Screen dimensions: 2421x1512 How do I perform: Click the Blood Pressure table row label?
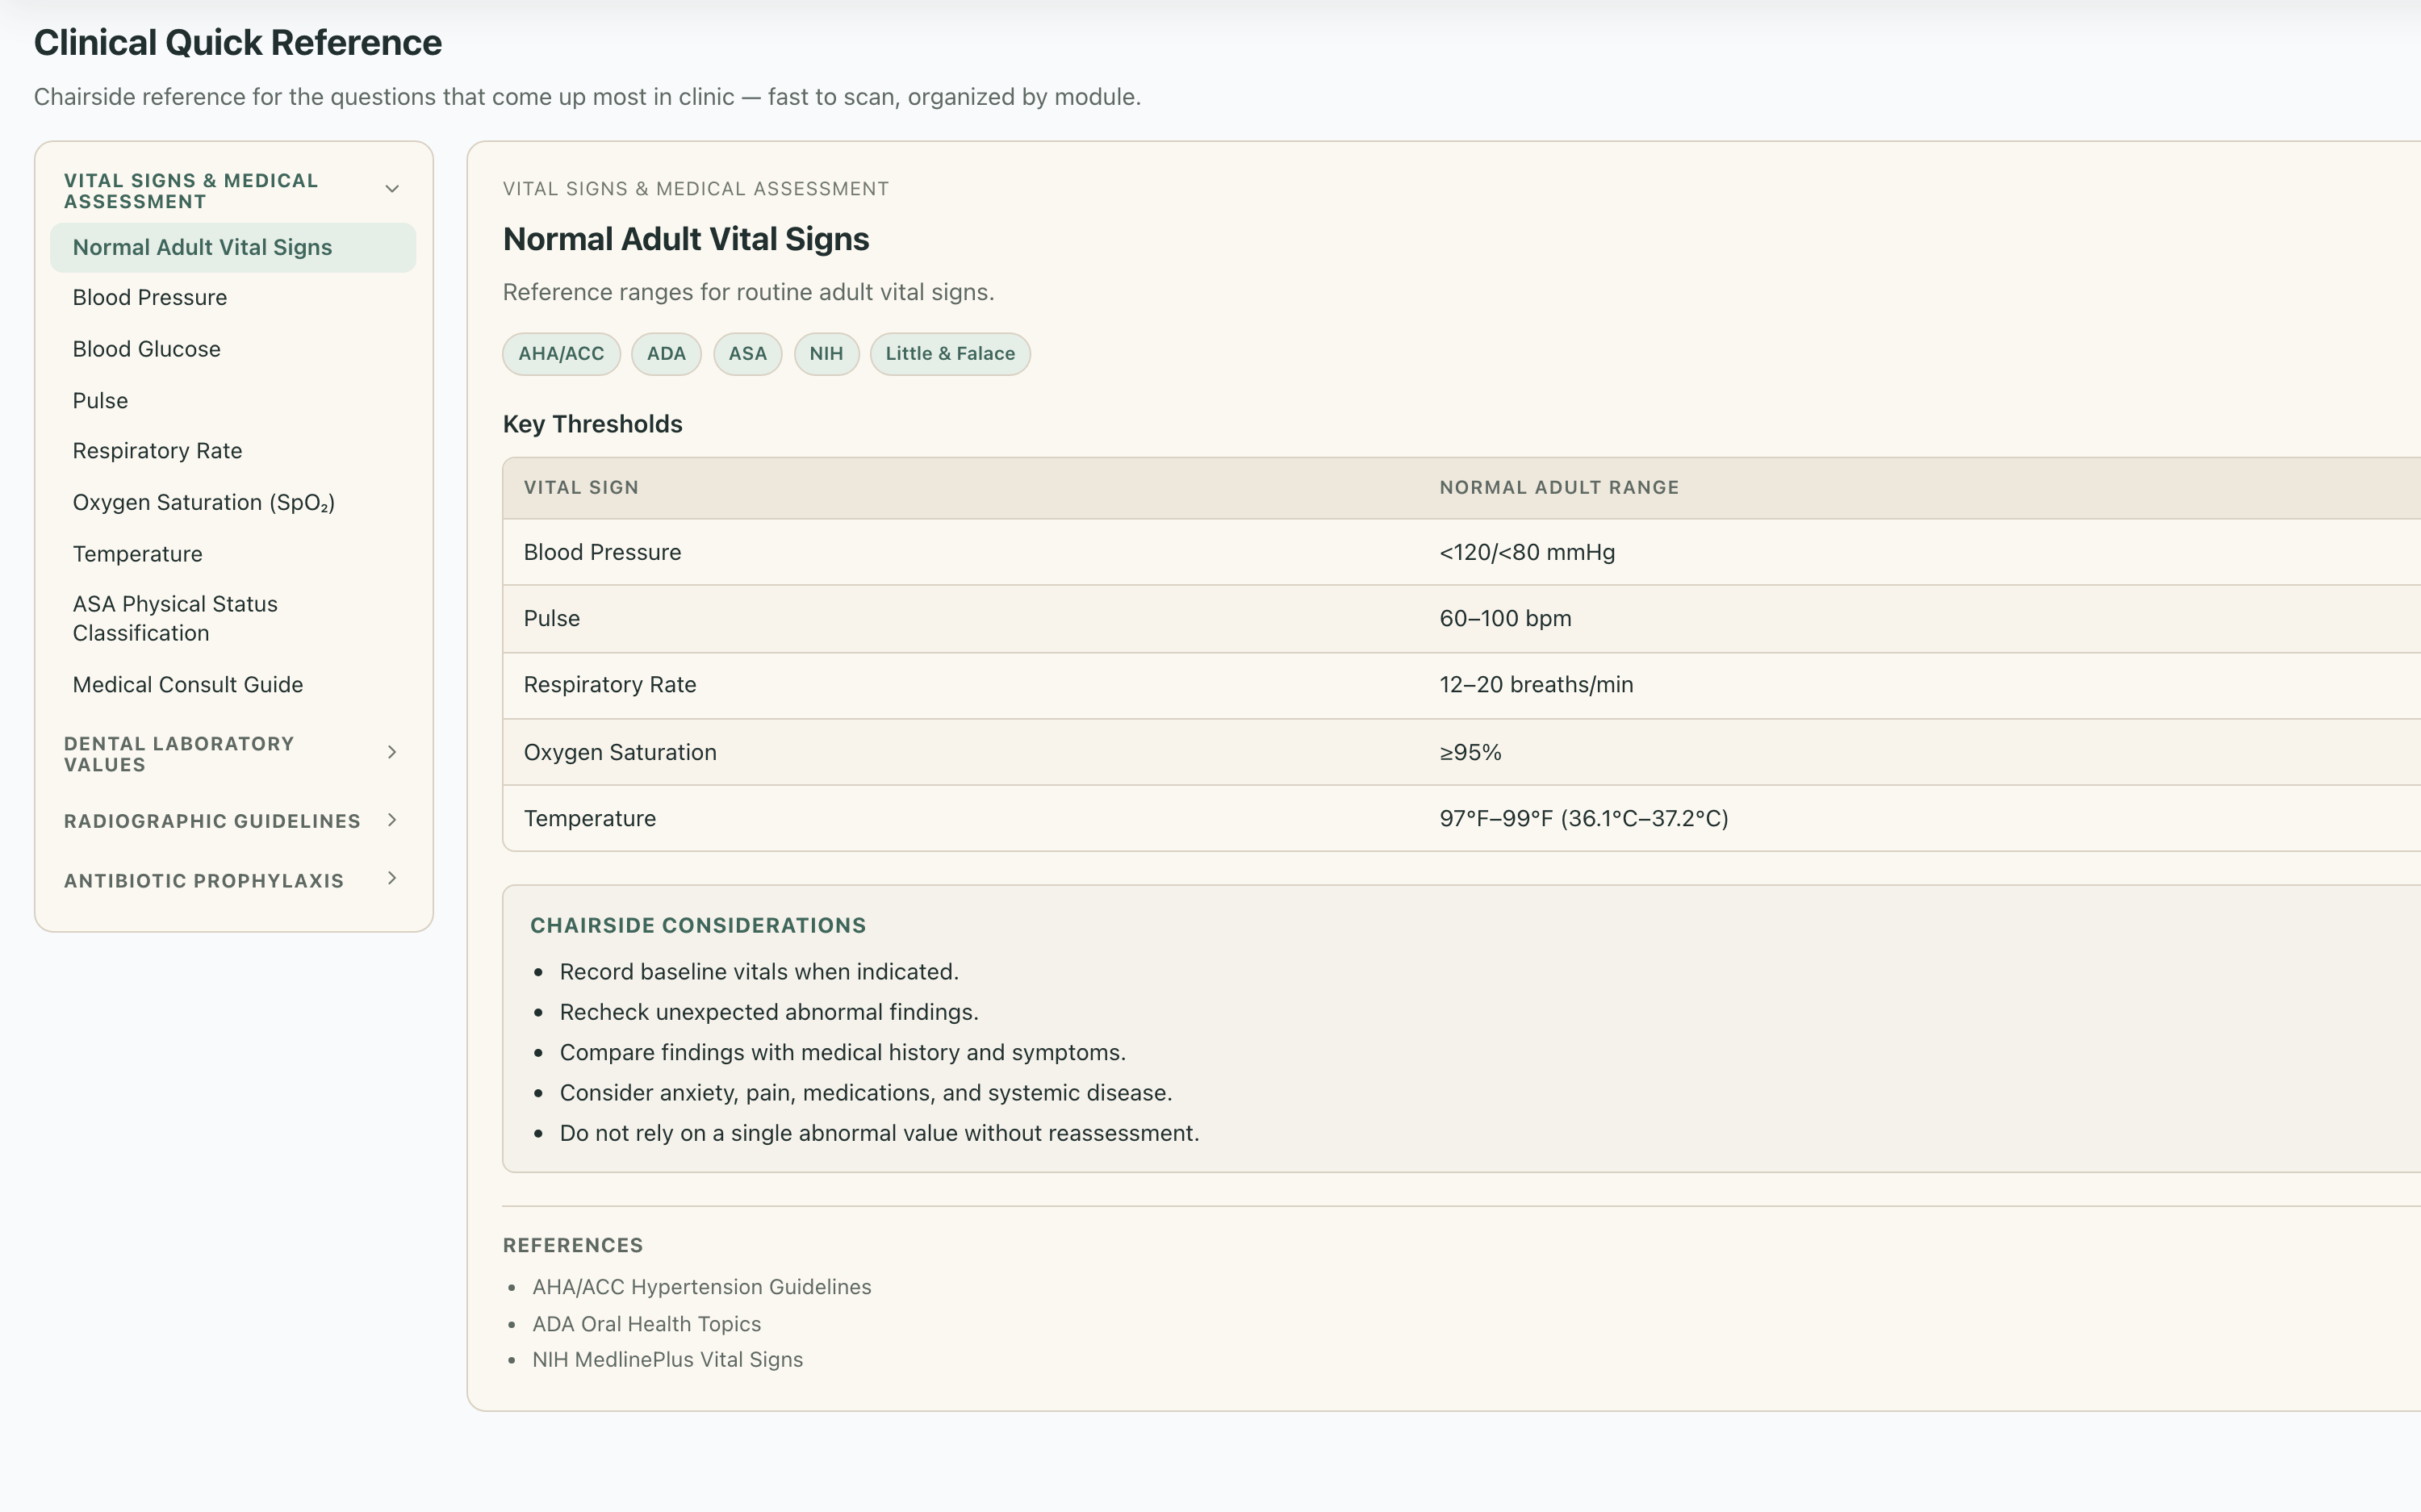tap(602, 552)
